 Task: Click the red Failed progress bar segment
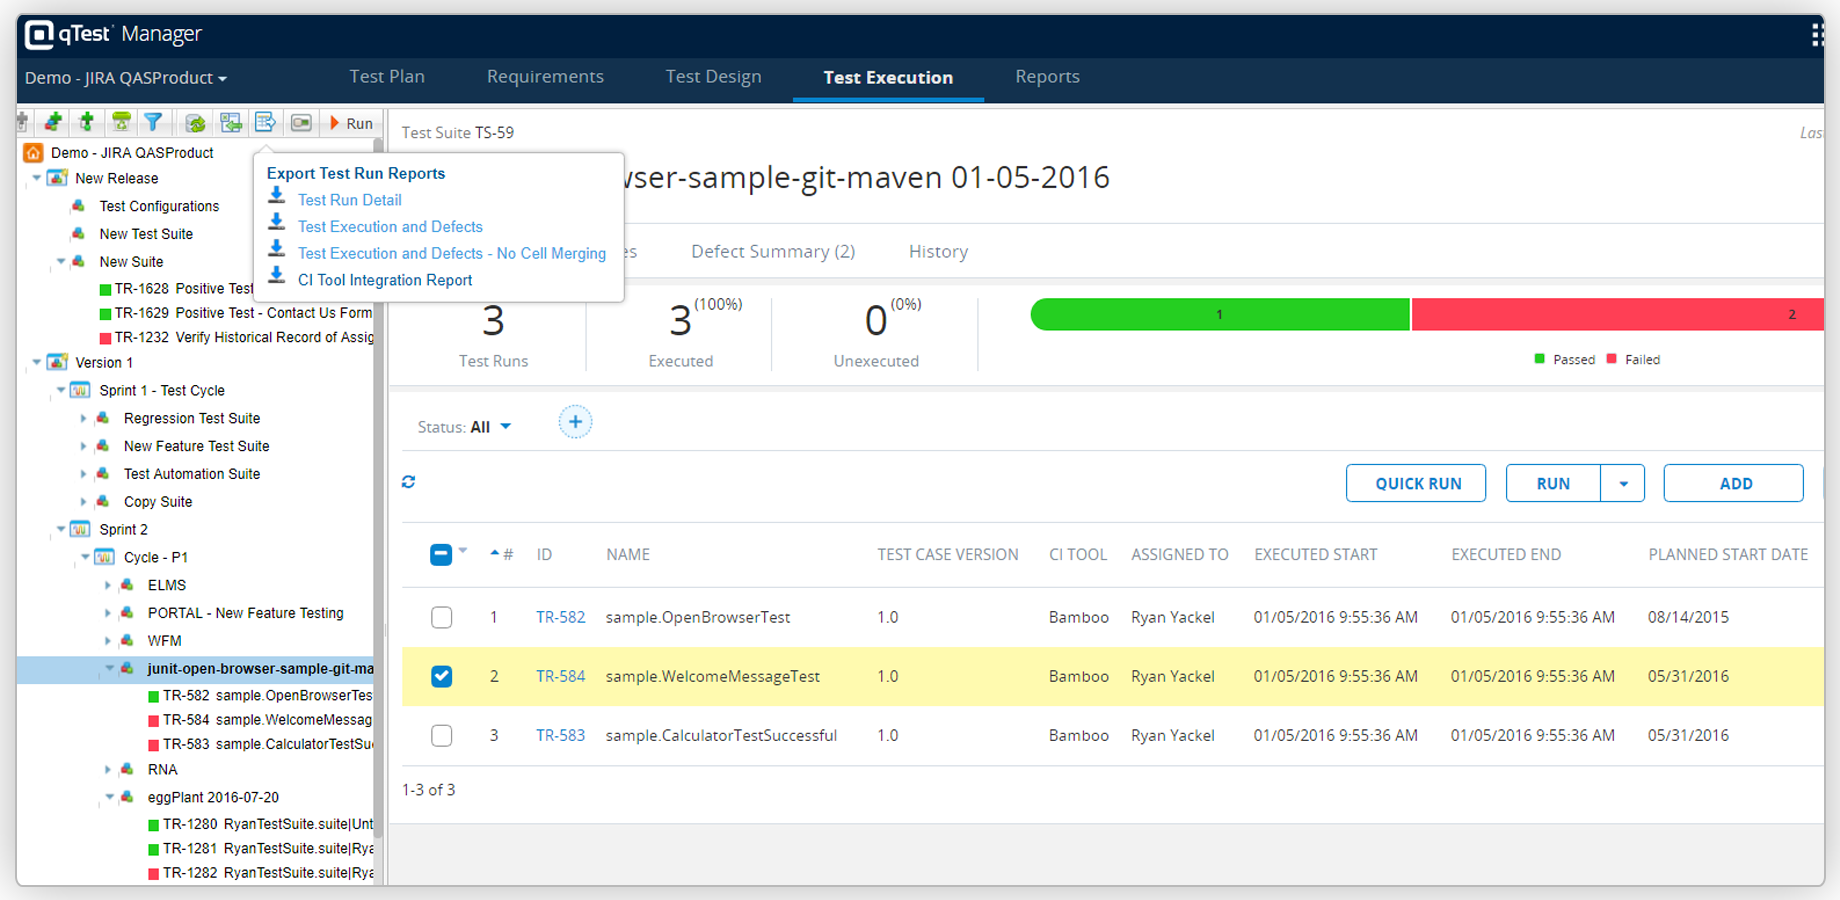pyautogui.click(x=1618, y=314)
